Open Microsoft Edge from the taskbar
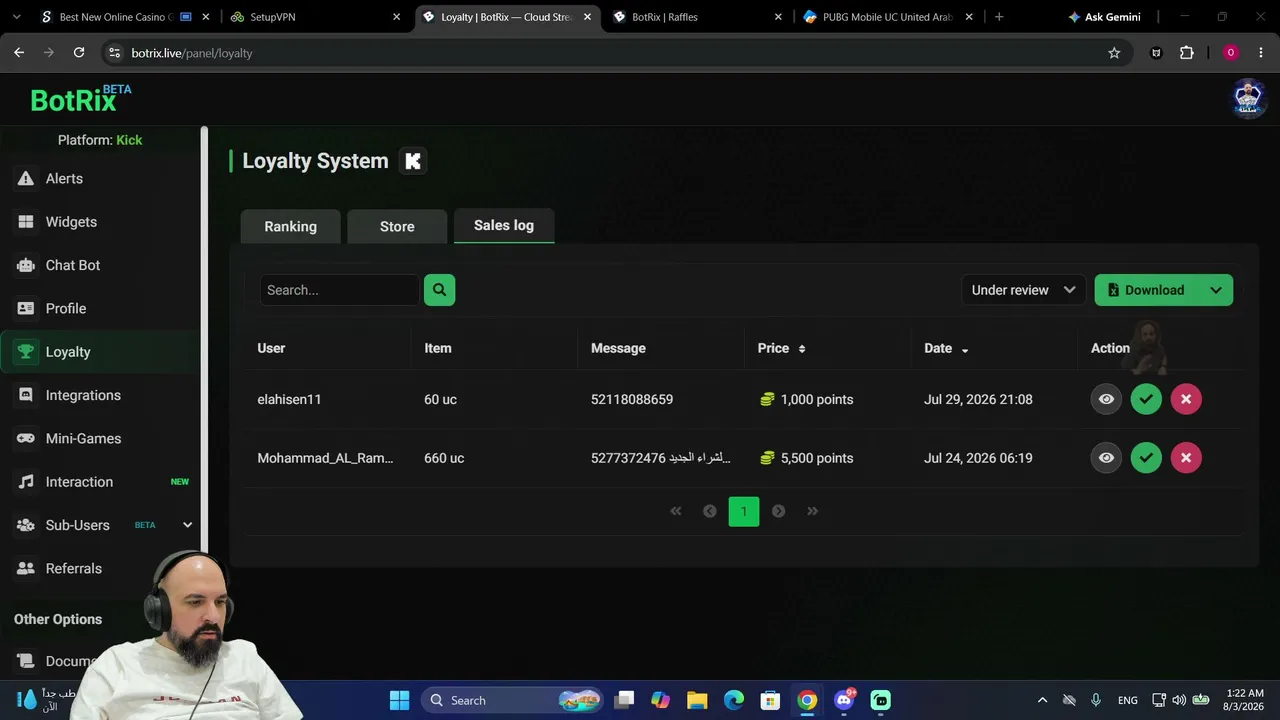 (x=734, y=700)
